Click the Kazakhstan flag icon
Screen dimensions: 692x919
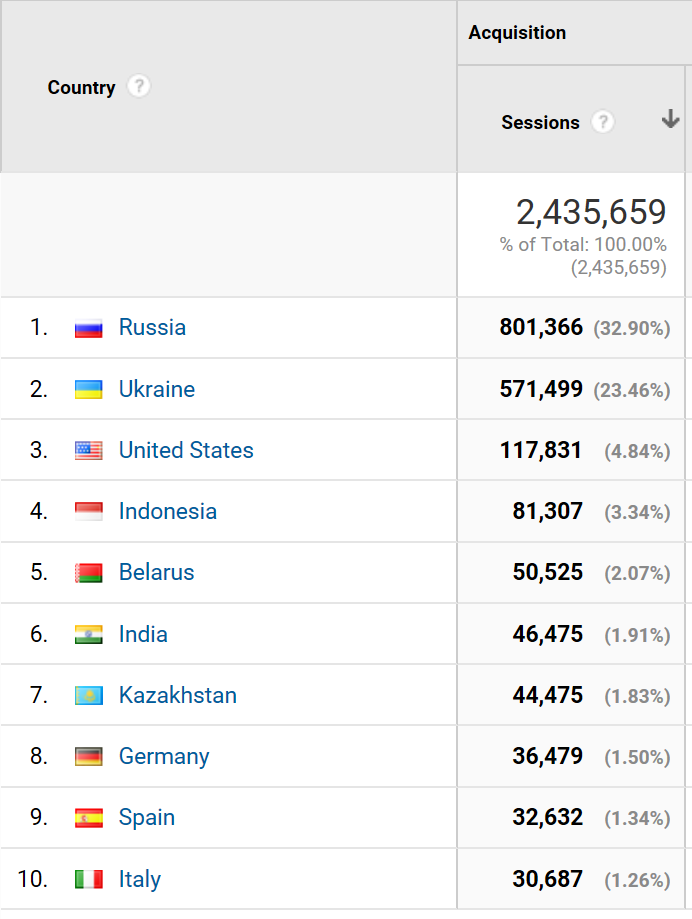pyautogui.click(x=89, y=695)
